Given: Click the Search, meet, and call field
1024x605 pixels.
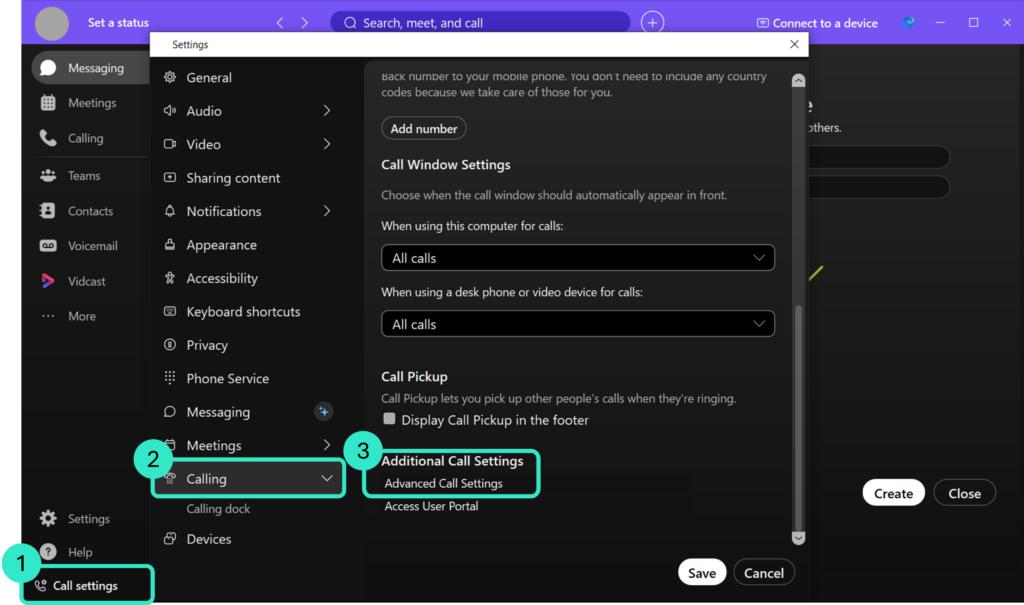Looking at the screenshot, I should [480, 23].
